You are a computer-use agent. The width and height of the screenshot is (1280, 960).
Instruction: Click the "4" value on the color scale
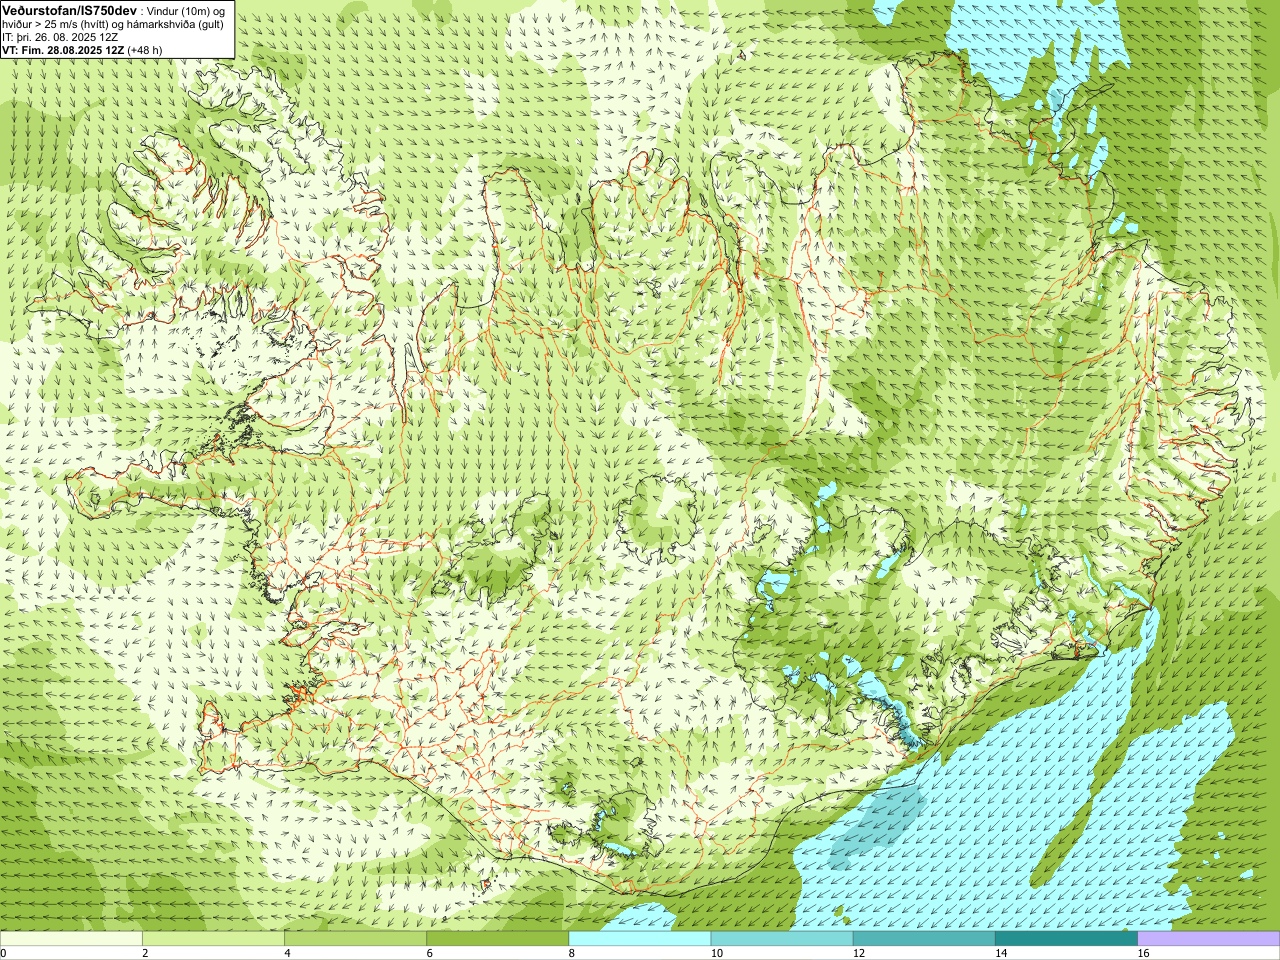(287, 953)
